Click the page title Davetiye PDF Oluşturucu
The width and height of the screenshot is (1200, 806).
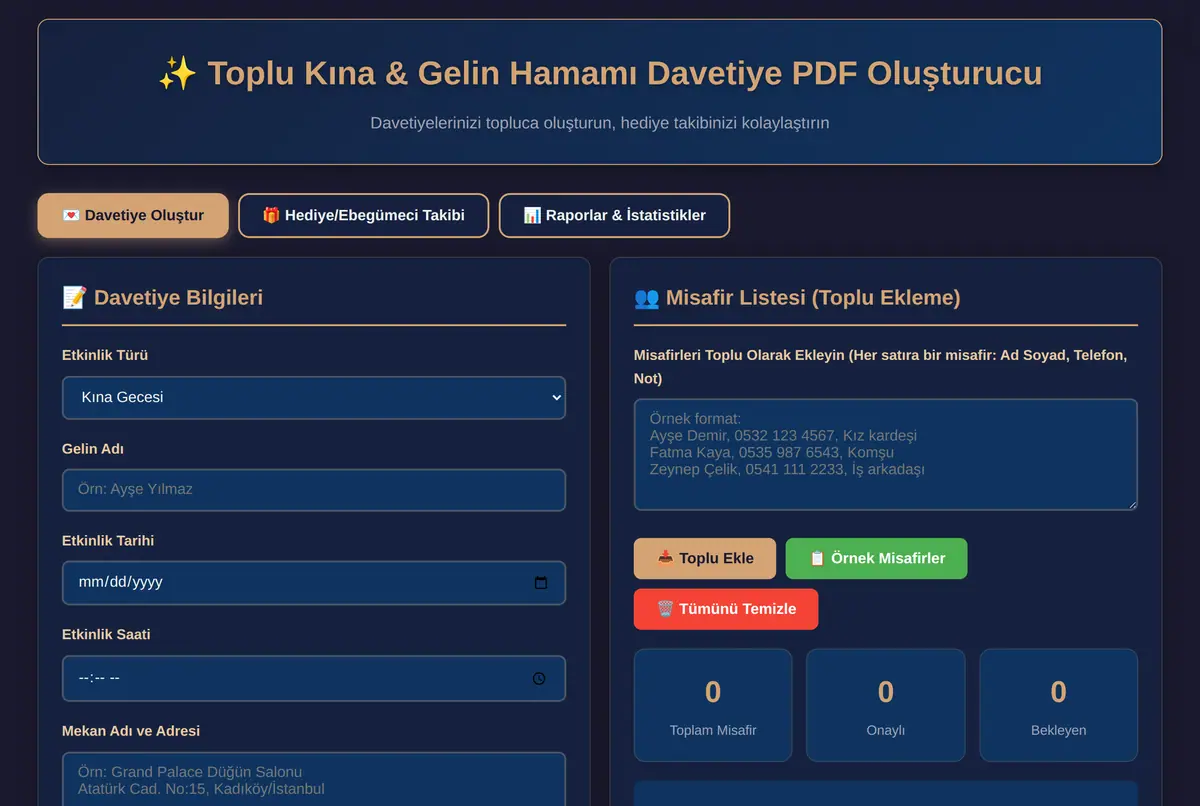(x=600, y=73)
